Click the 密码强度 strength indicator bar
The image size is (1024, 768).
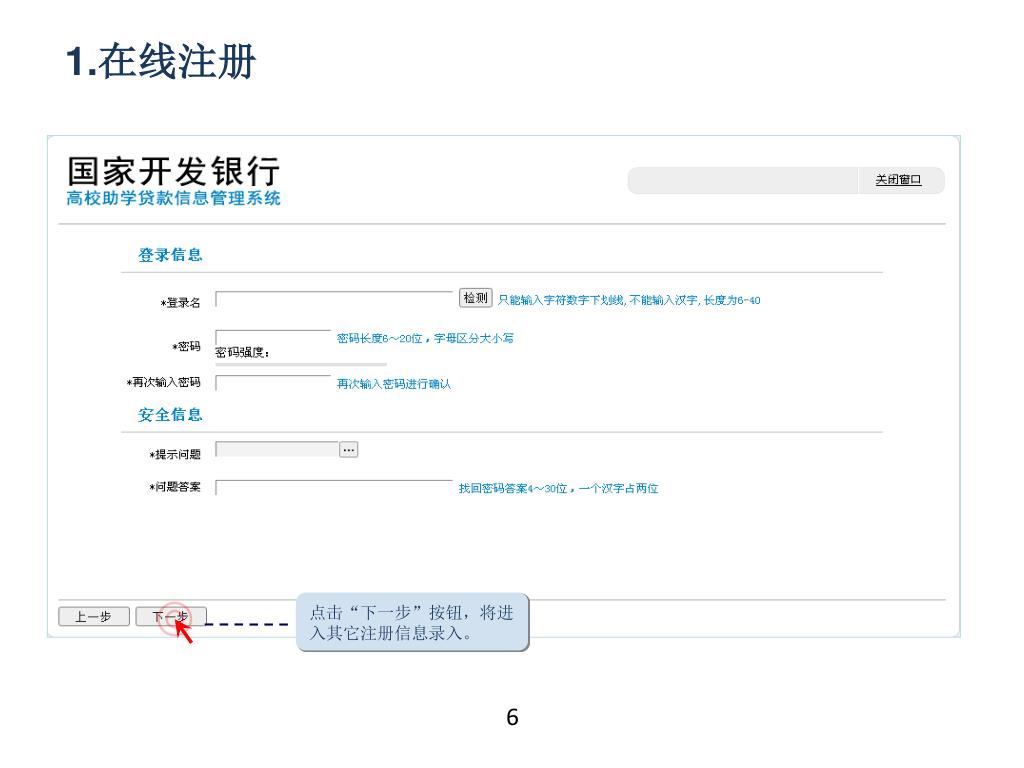click(301, 365)
